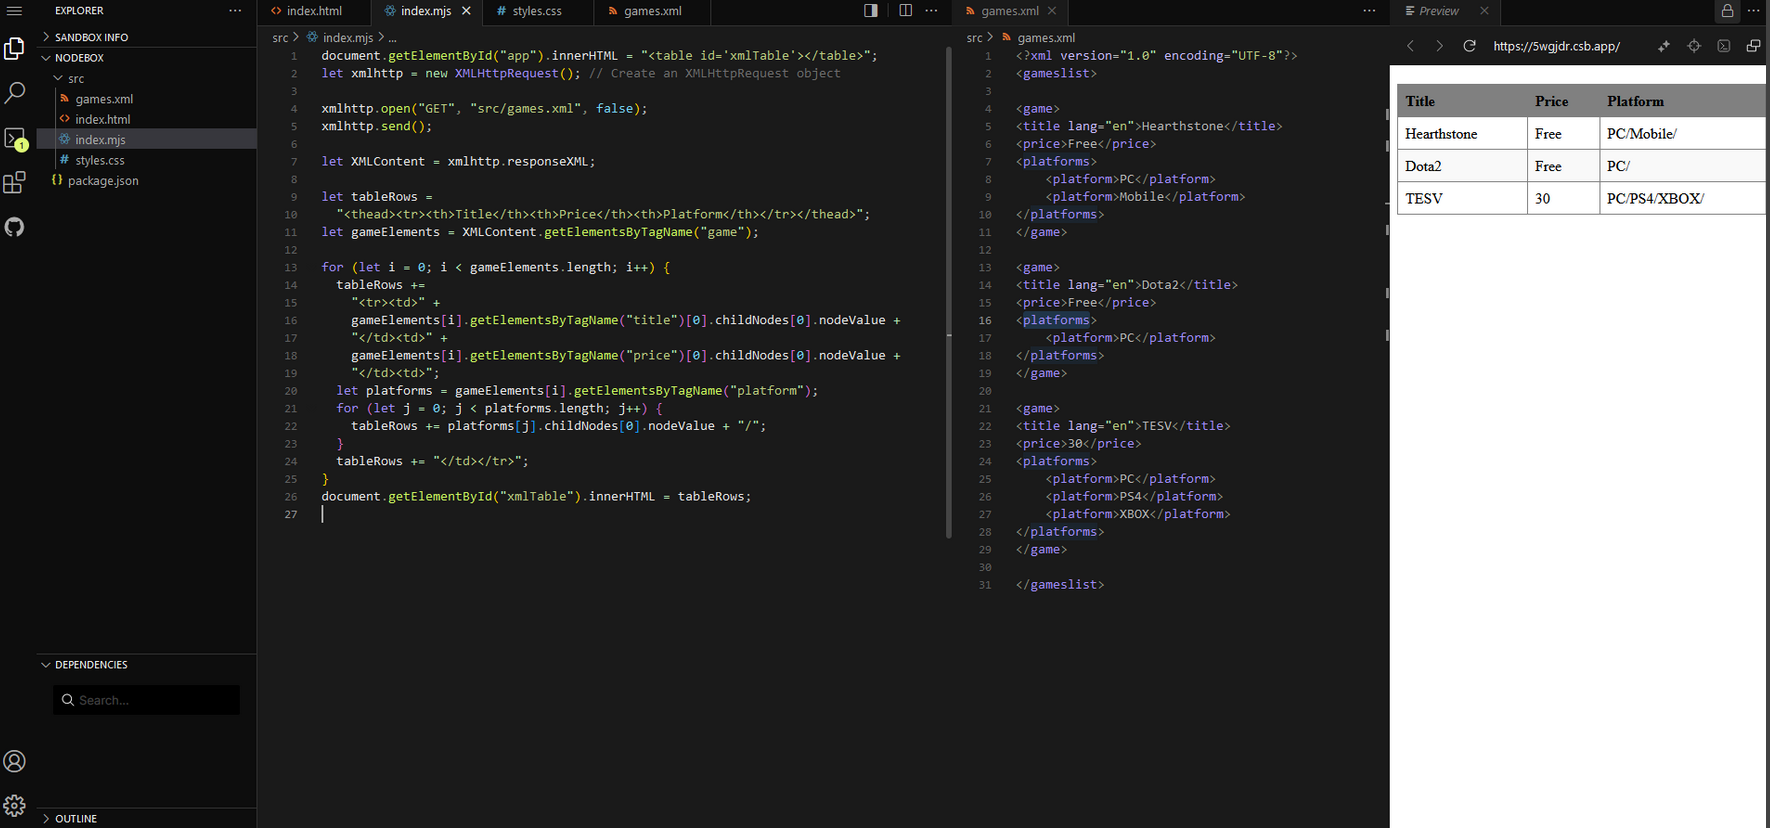This screenshot has height=828, width=1770.
Task: Open Explorer panel more actions menu
Action: 235,11
